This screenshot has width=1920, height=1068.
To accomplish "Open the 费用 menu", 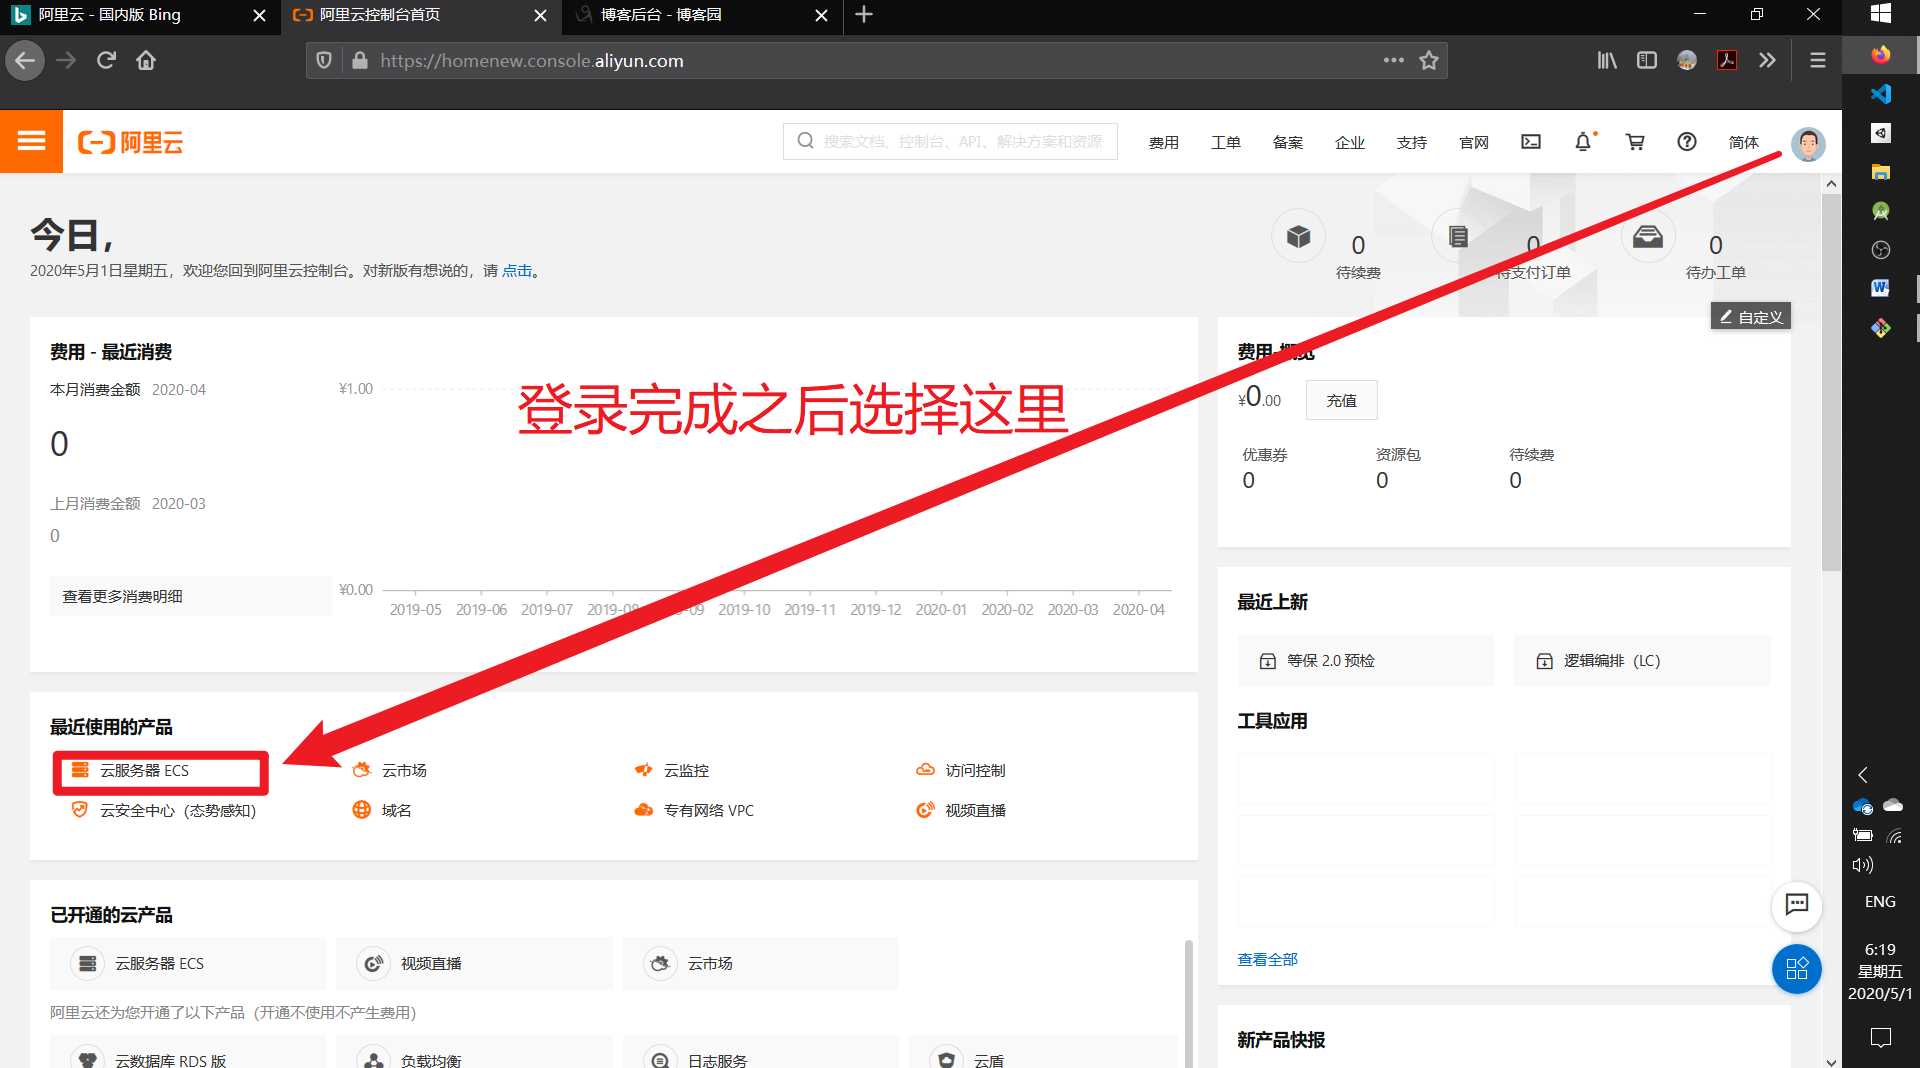I will (1163, 142).
